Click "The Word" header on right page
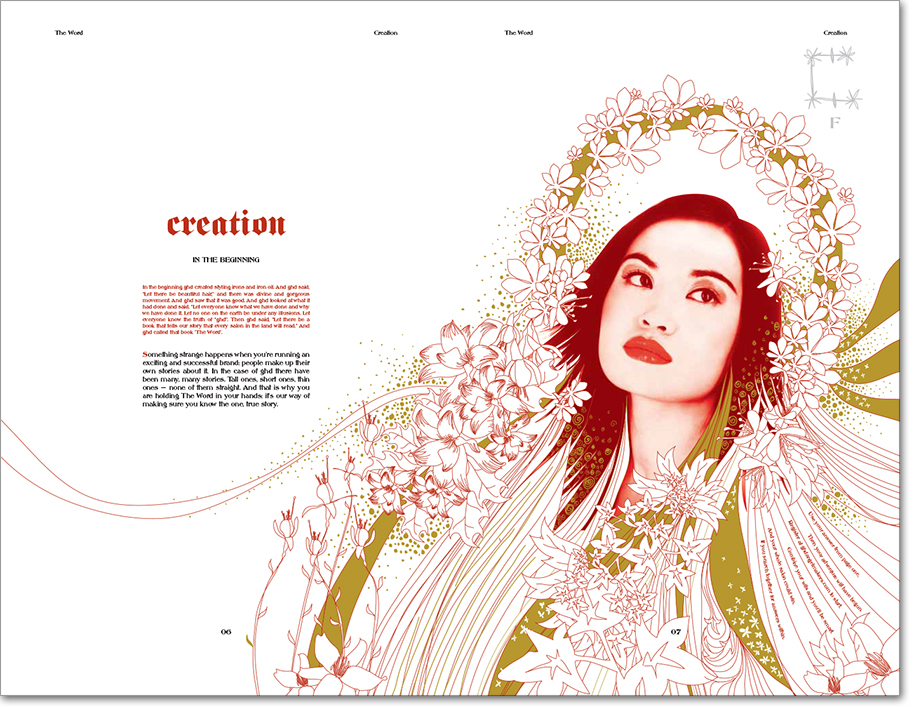This screenshot has width=915, height=710. tap(519, 33)
